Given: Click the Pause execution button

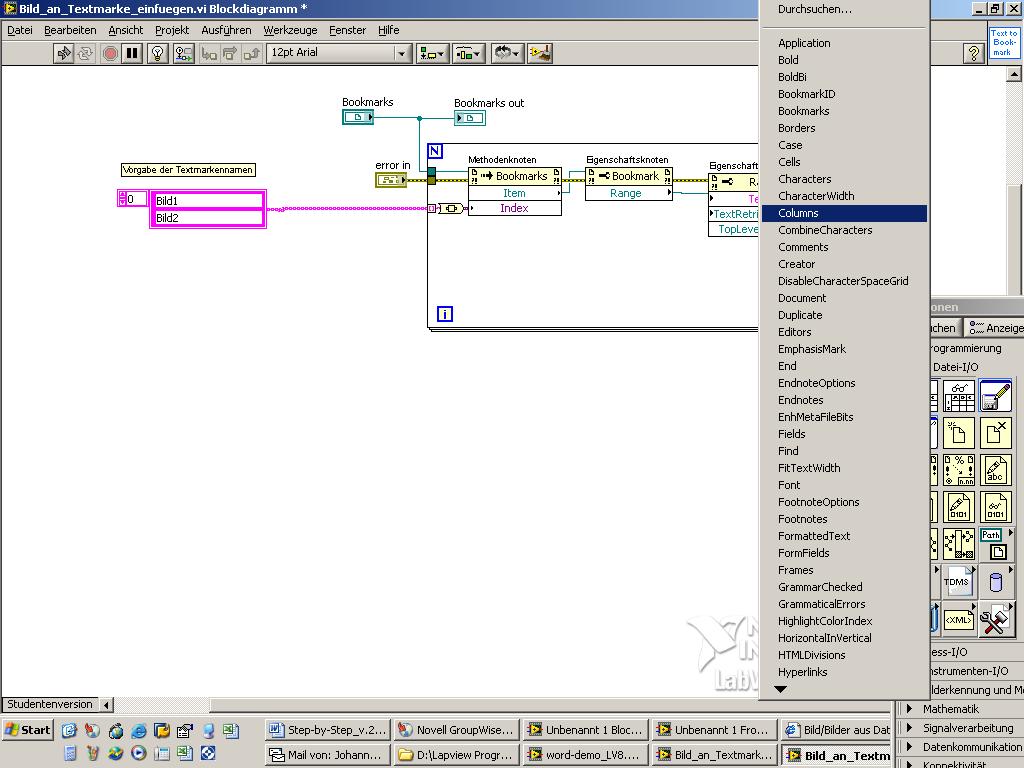Looking at the screenshot, I should (x=132, y=53).
